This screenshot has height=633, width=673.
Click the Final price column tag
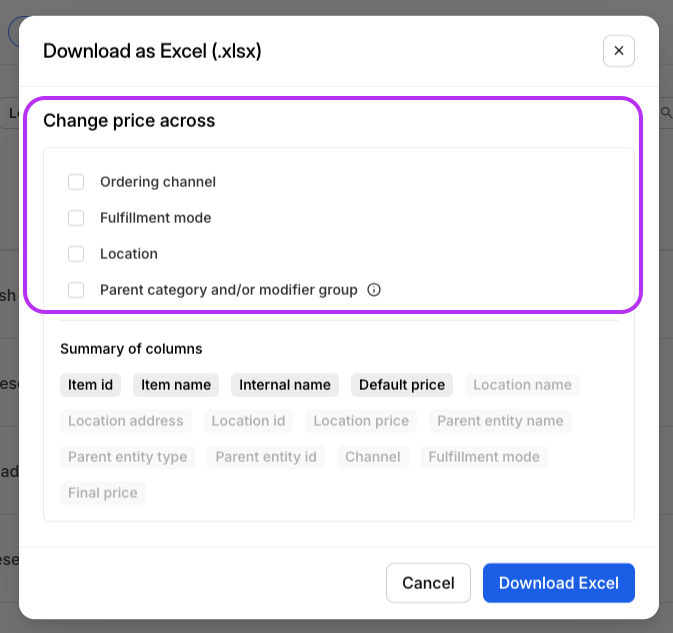(x=103, y=493)
